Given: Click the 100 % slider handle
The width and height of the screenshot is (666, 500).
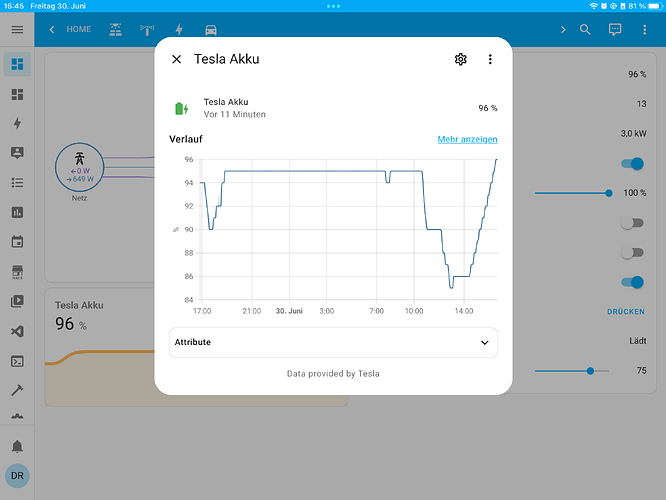Looking at the screenshot, I should click(x=609, y=193).
